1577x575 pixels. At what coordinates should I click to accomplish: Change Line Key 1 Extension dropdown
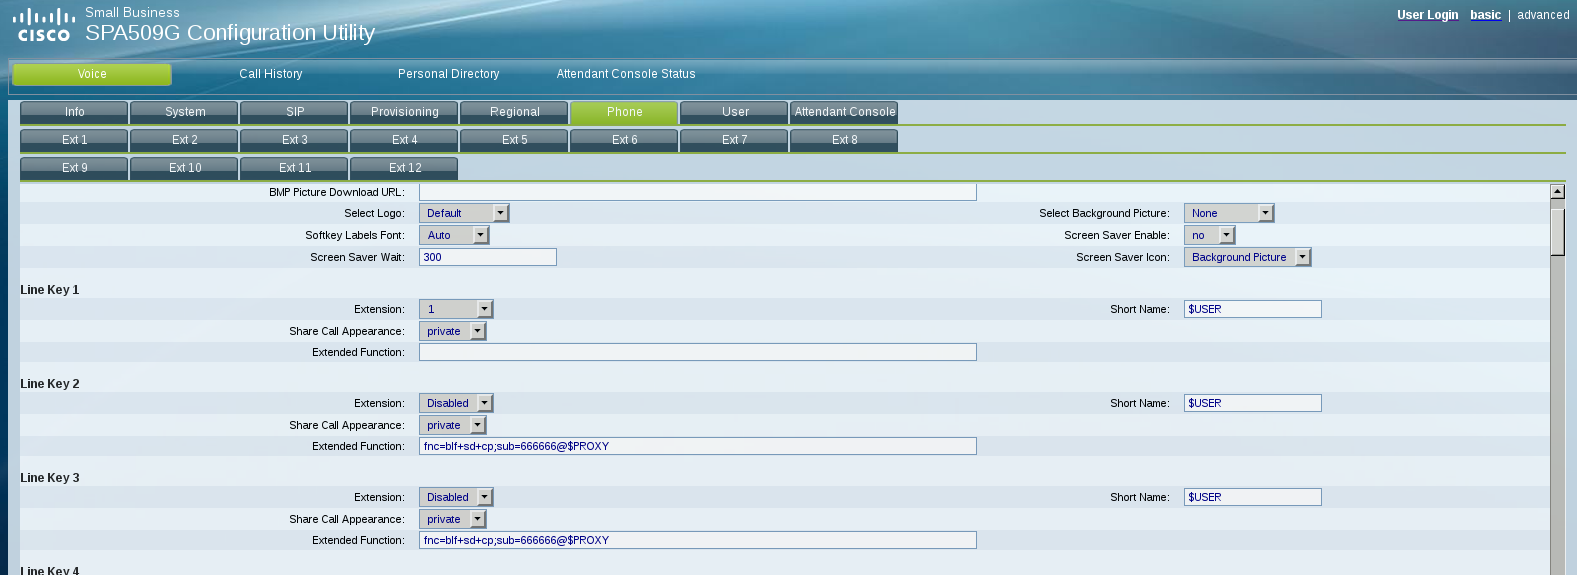[x=456, y=309]
